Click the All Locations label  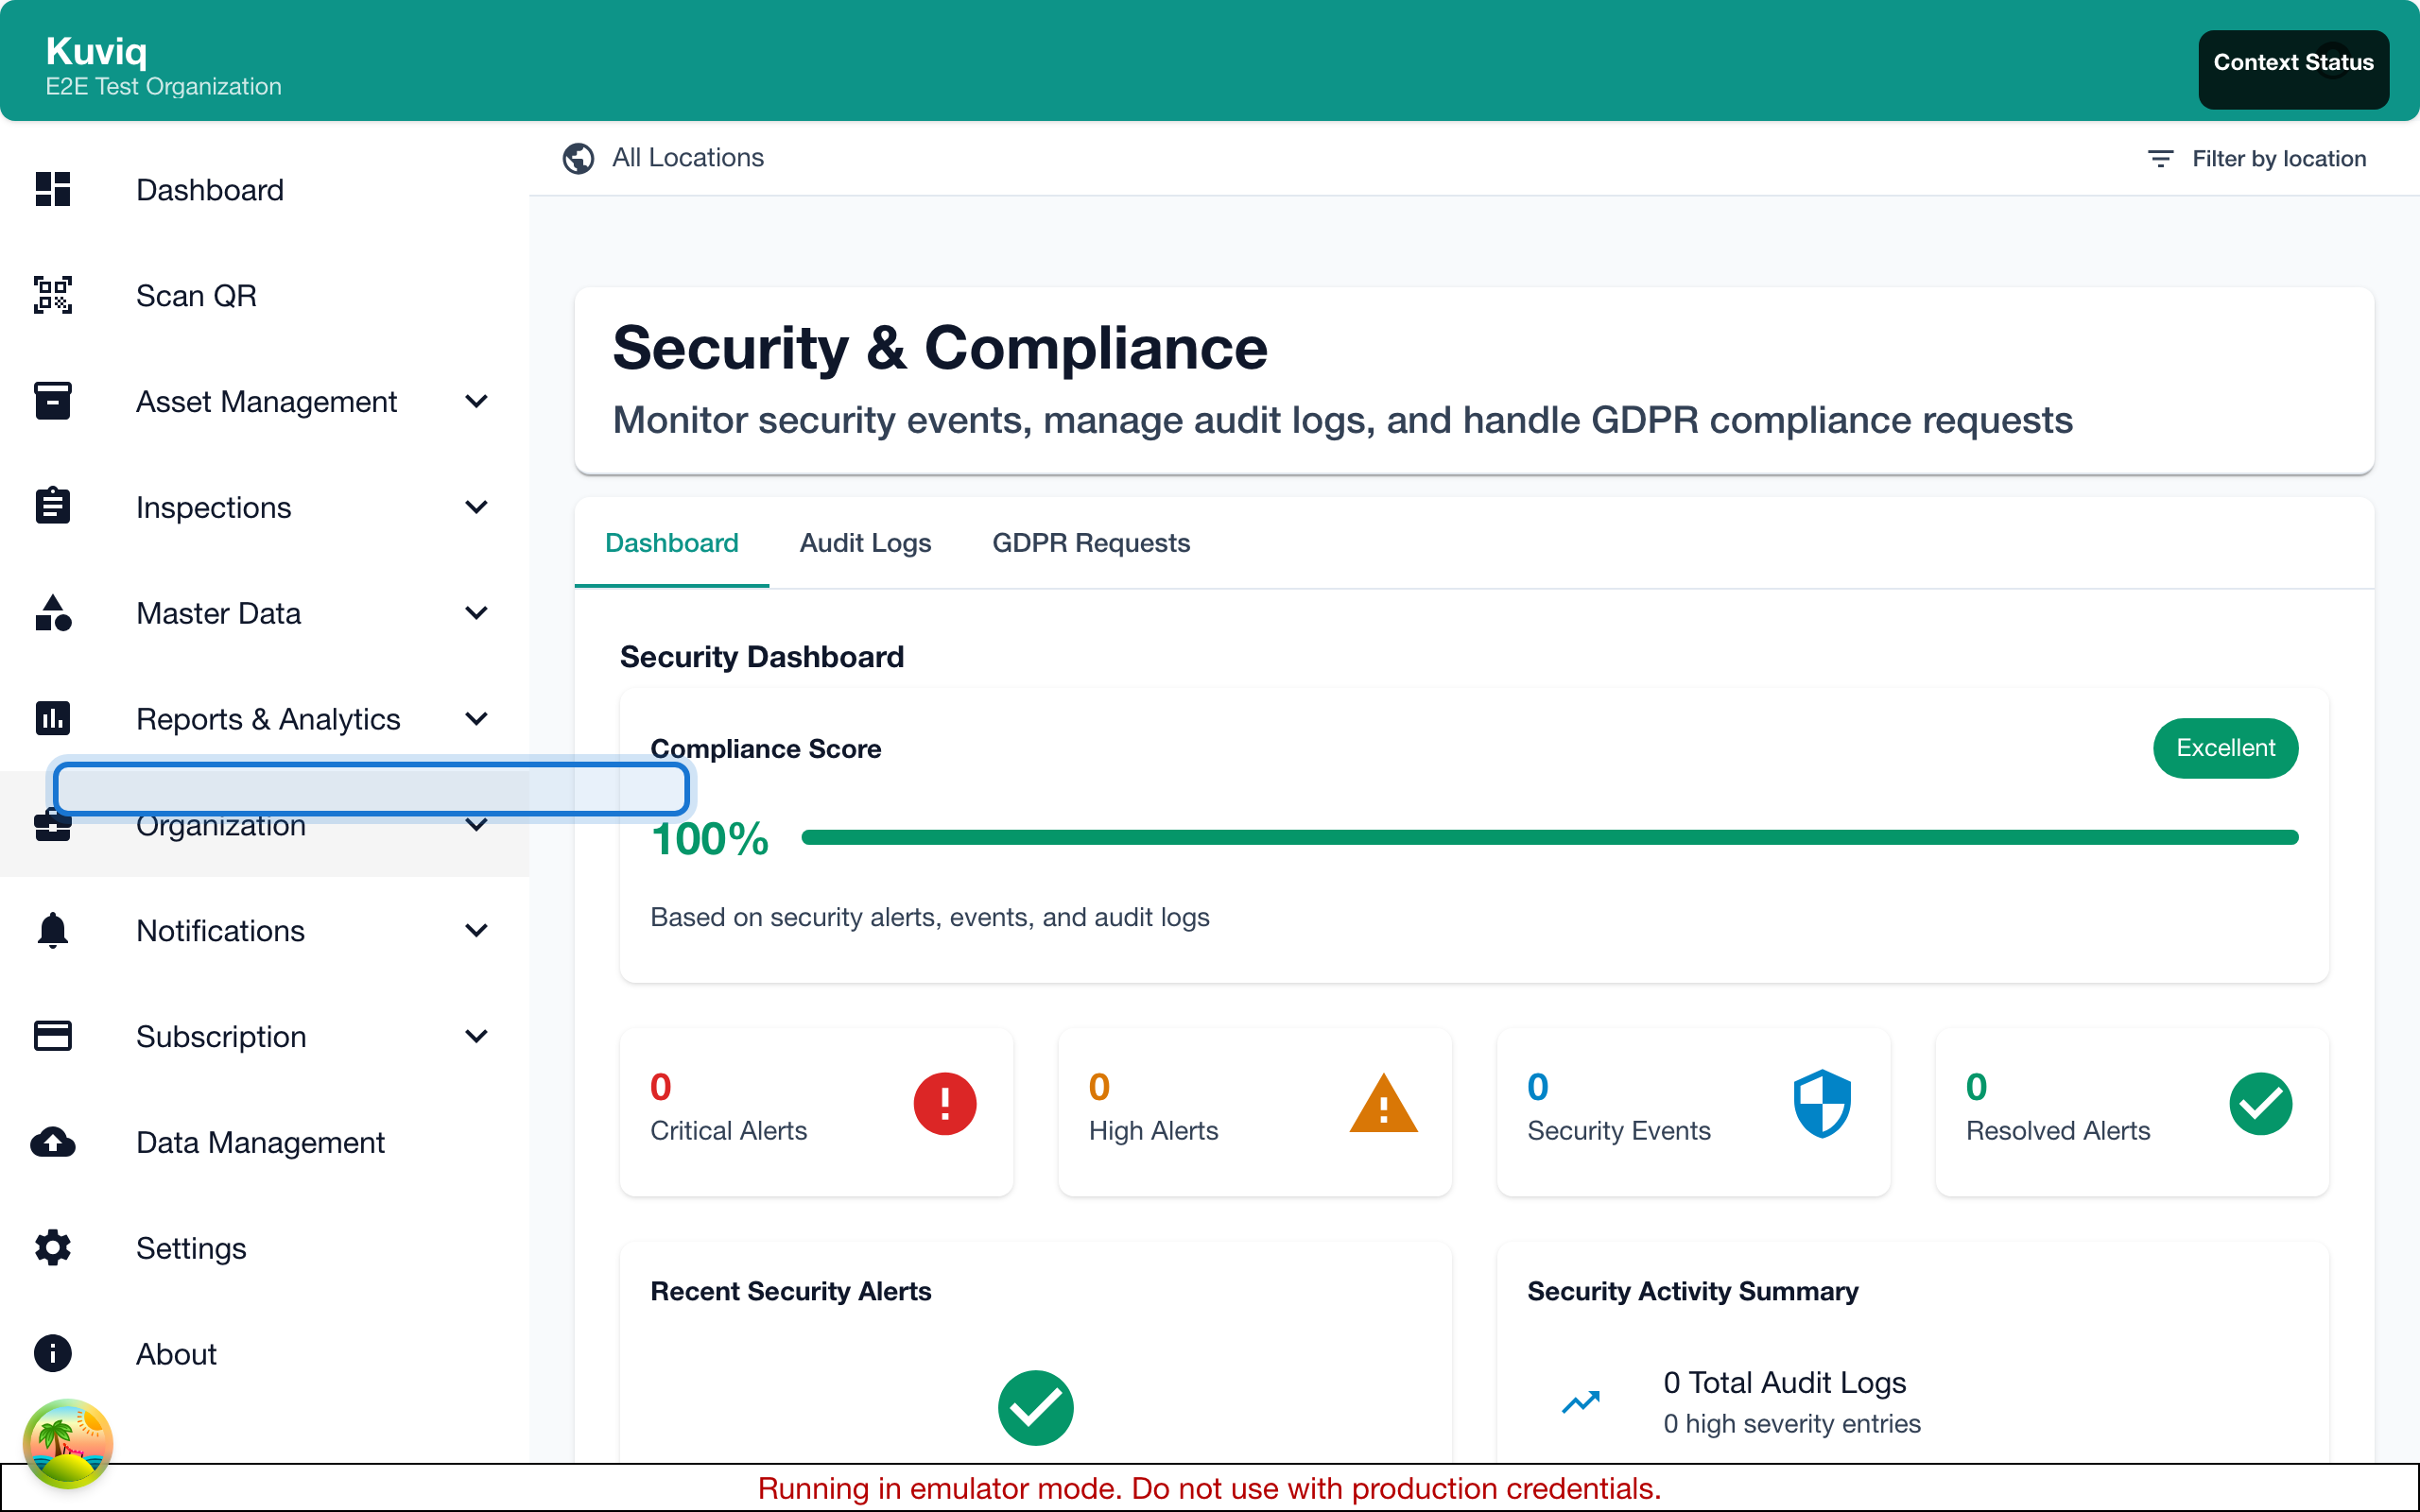(x=688, y=158)
